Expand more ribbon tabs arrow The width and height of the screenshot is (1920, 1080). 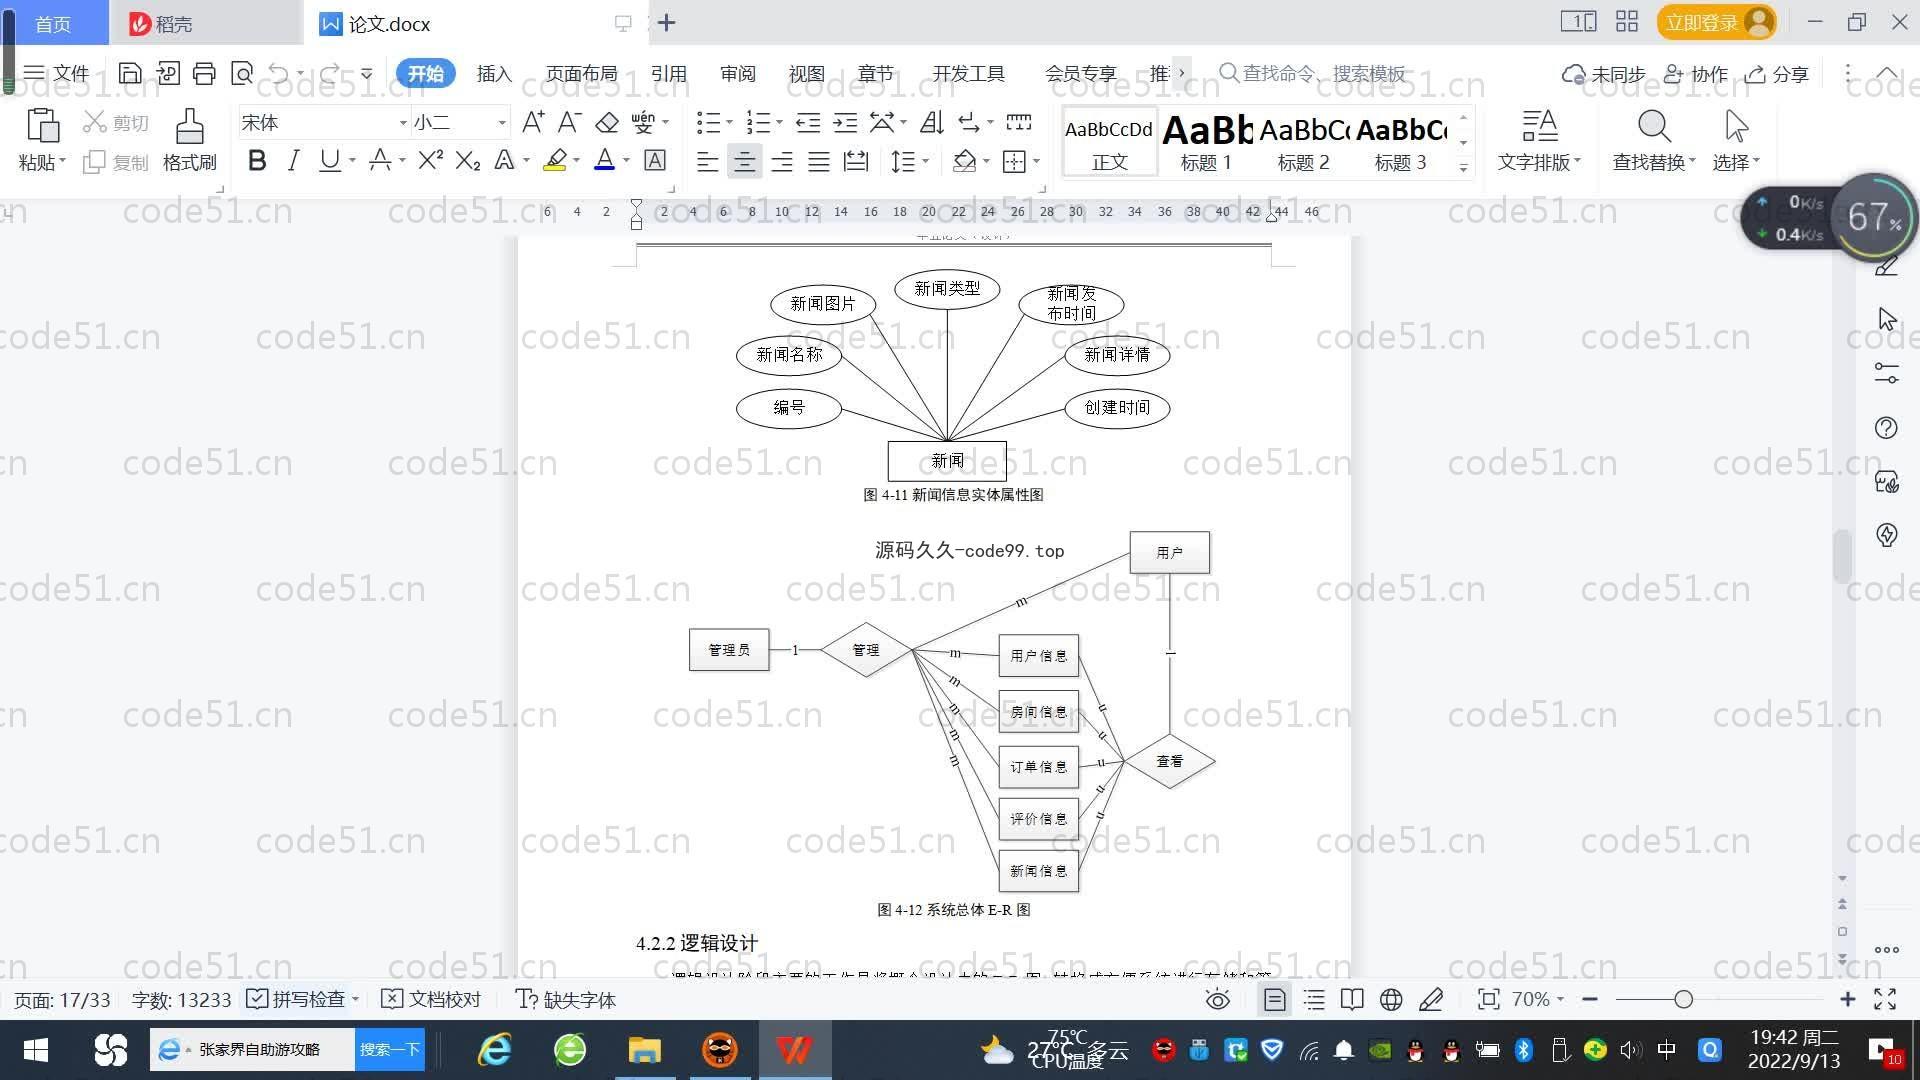point(1182,73)
